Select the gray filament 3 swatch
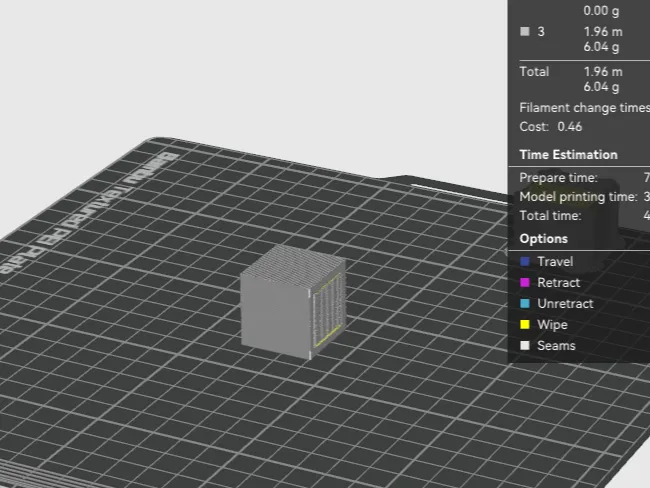This screenshot has width=650, height=488. (x=525, y=32)
